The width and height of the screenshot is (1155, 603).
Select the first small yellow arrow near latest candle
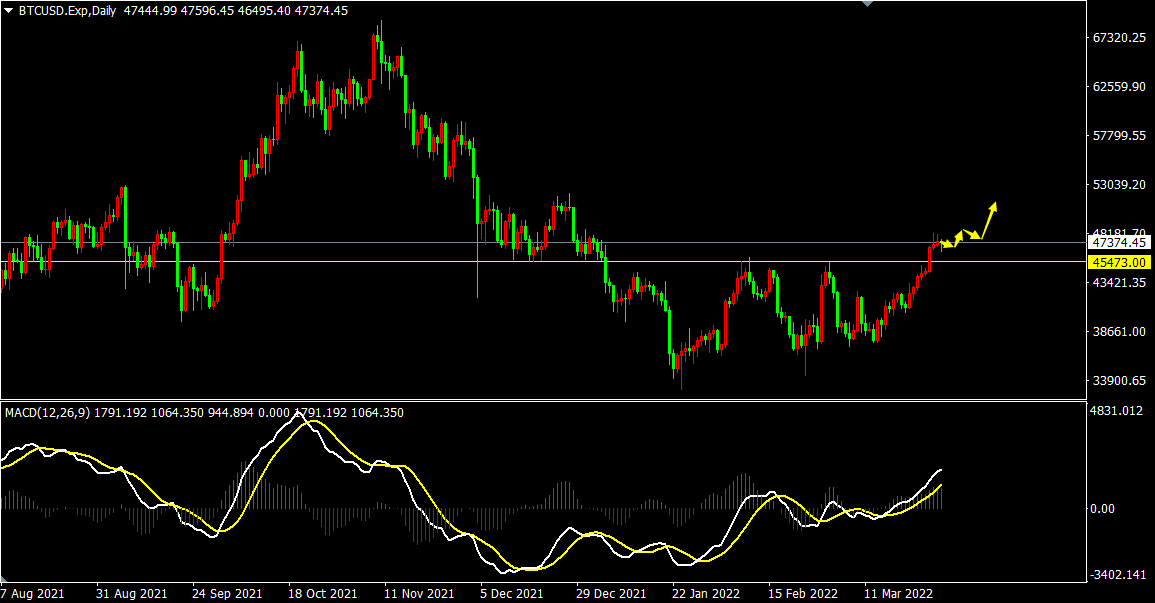[x=945, y=244]
